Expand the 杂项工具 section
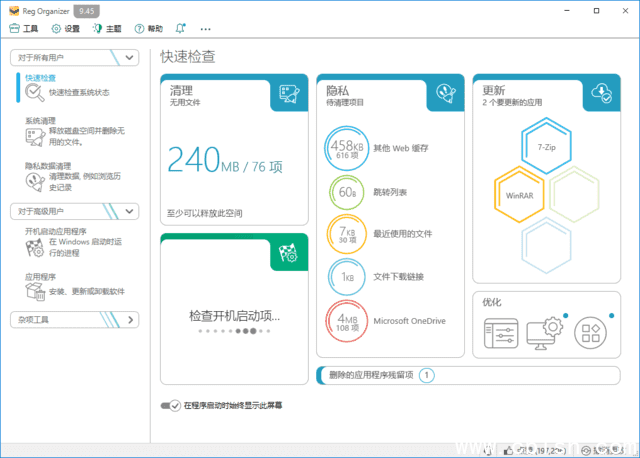The height and width of the screenshot is (458, 640). (x=128, y=320)
